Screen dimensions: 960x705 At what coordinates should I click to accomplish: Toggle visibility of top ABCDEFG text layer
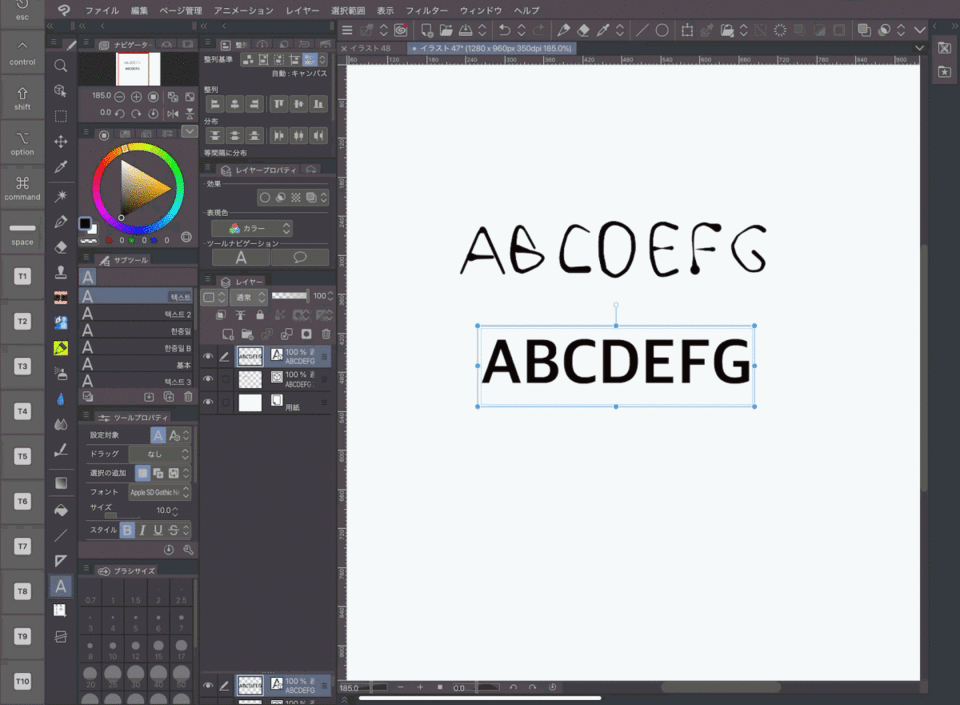pos(208,356)
